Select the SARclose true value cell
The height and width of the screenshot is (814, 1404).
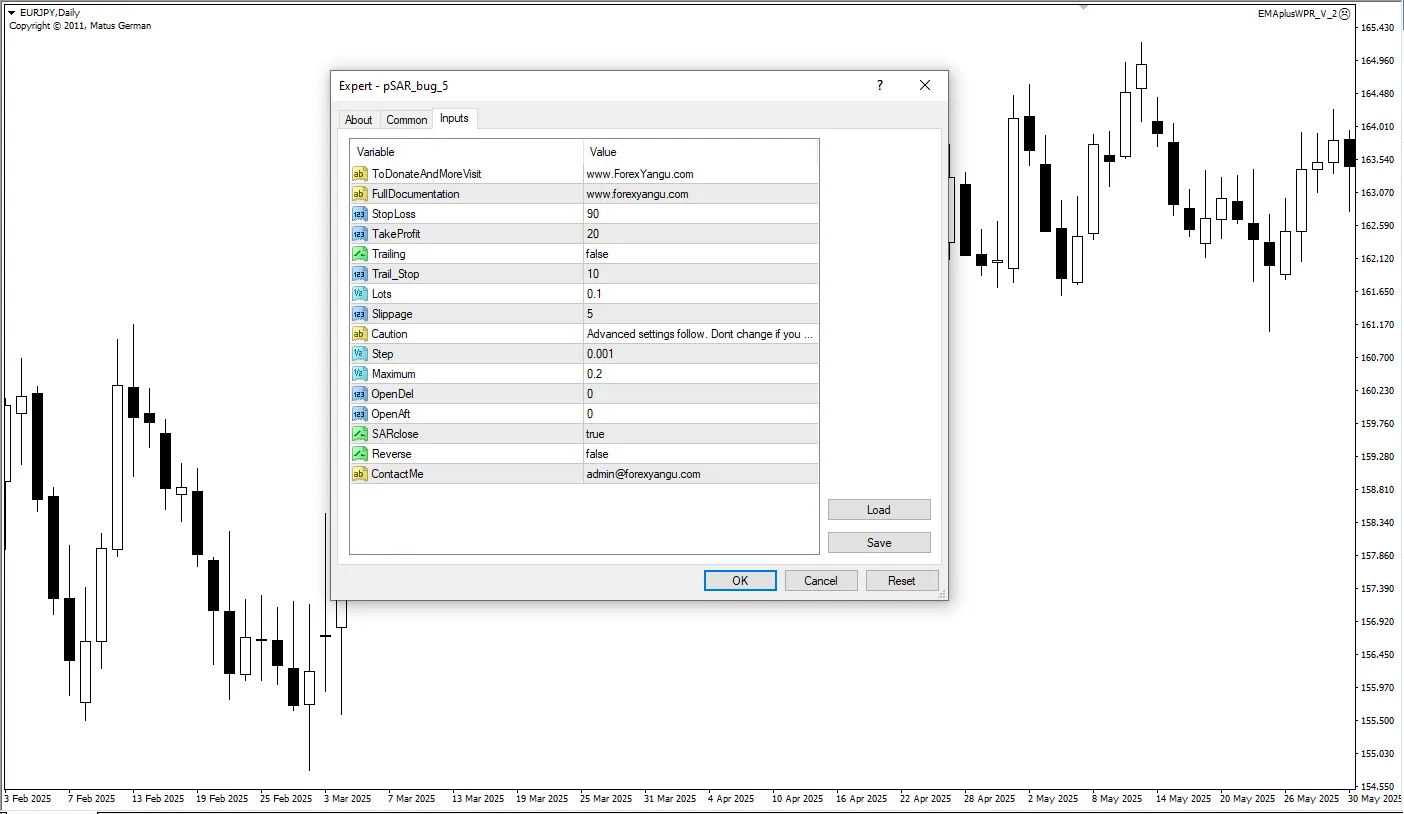pyautogui.click(x=700, y=434)
